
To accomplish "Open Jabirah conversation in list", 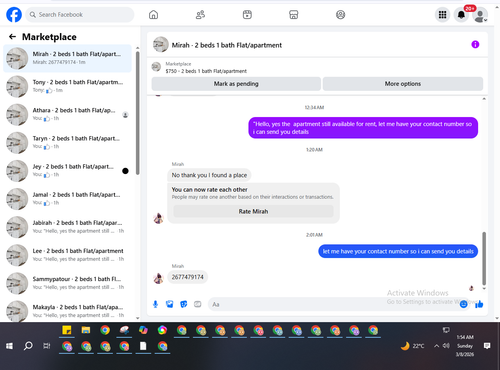I will 67,227.
